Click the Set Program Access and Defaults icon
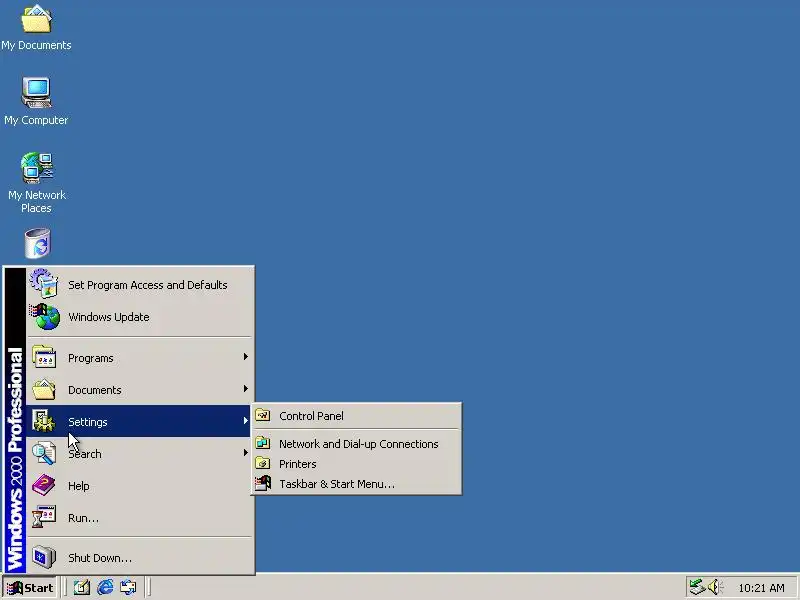The image size is (800, 600). click(44, 284)
